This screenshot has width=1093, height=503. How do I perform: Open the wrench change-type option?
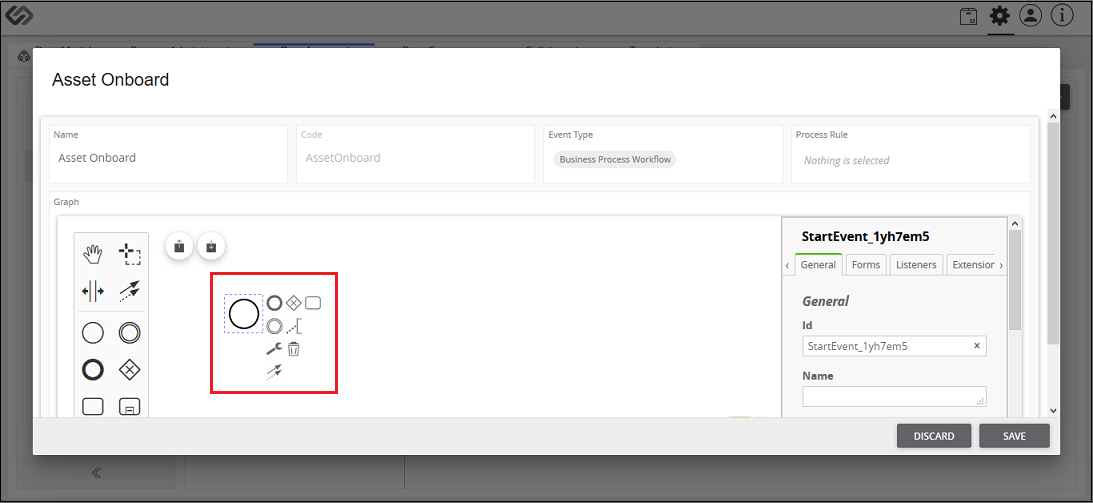[x=275, y=348]
